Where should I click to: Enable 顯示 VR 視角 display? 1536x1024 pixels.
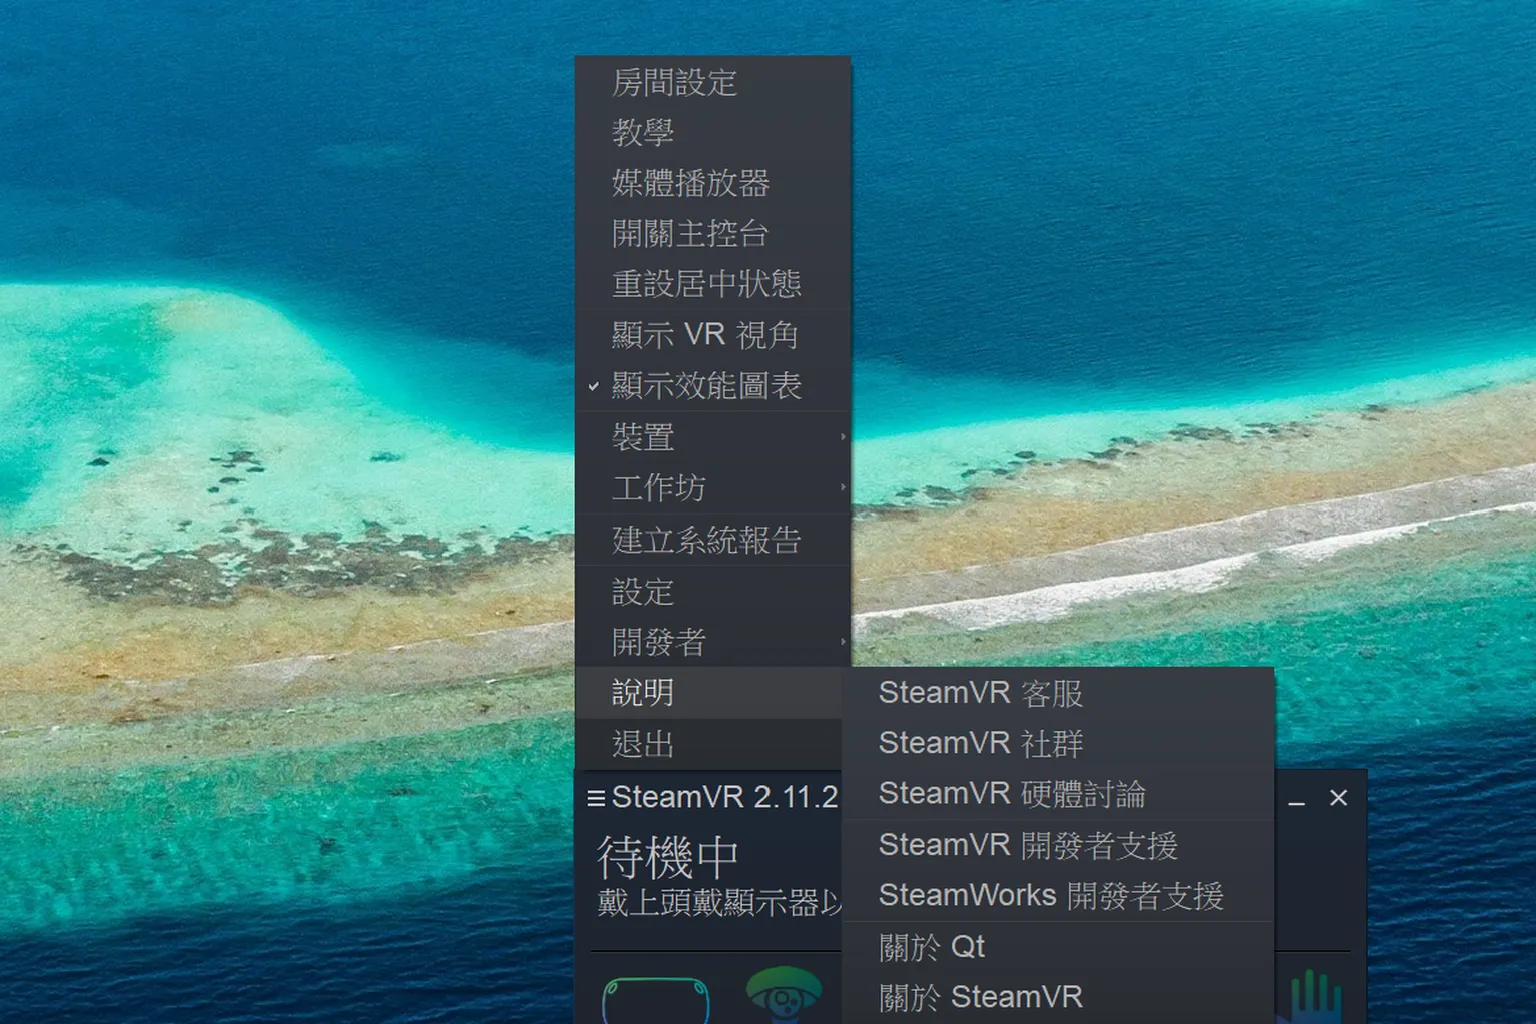coord(703,336)
